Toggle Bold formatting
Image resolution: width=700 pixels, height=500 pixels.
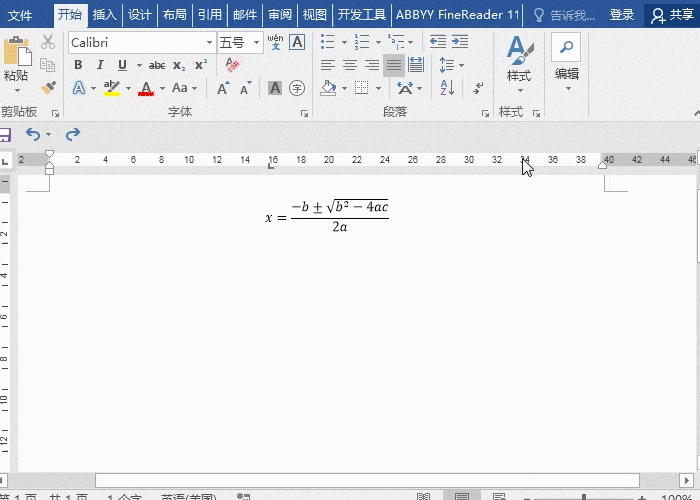tap(78, 65)
